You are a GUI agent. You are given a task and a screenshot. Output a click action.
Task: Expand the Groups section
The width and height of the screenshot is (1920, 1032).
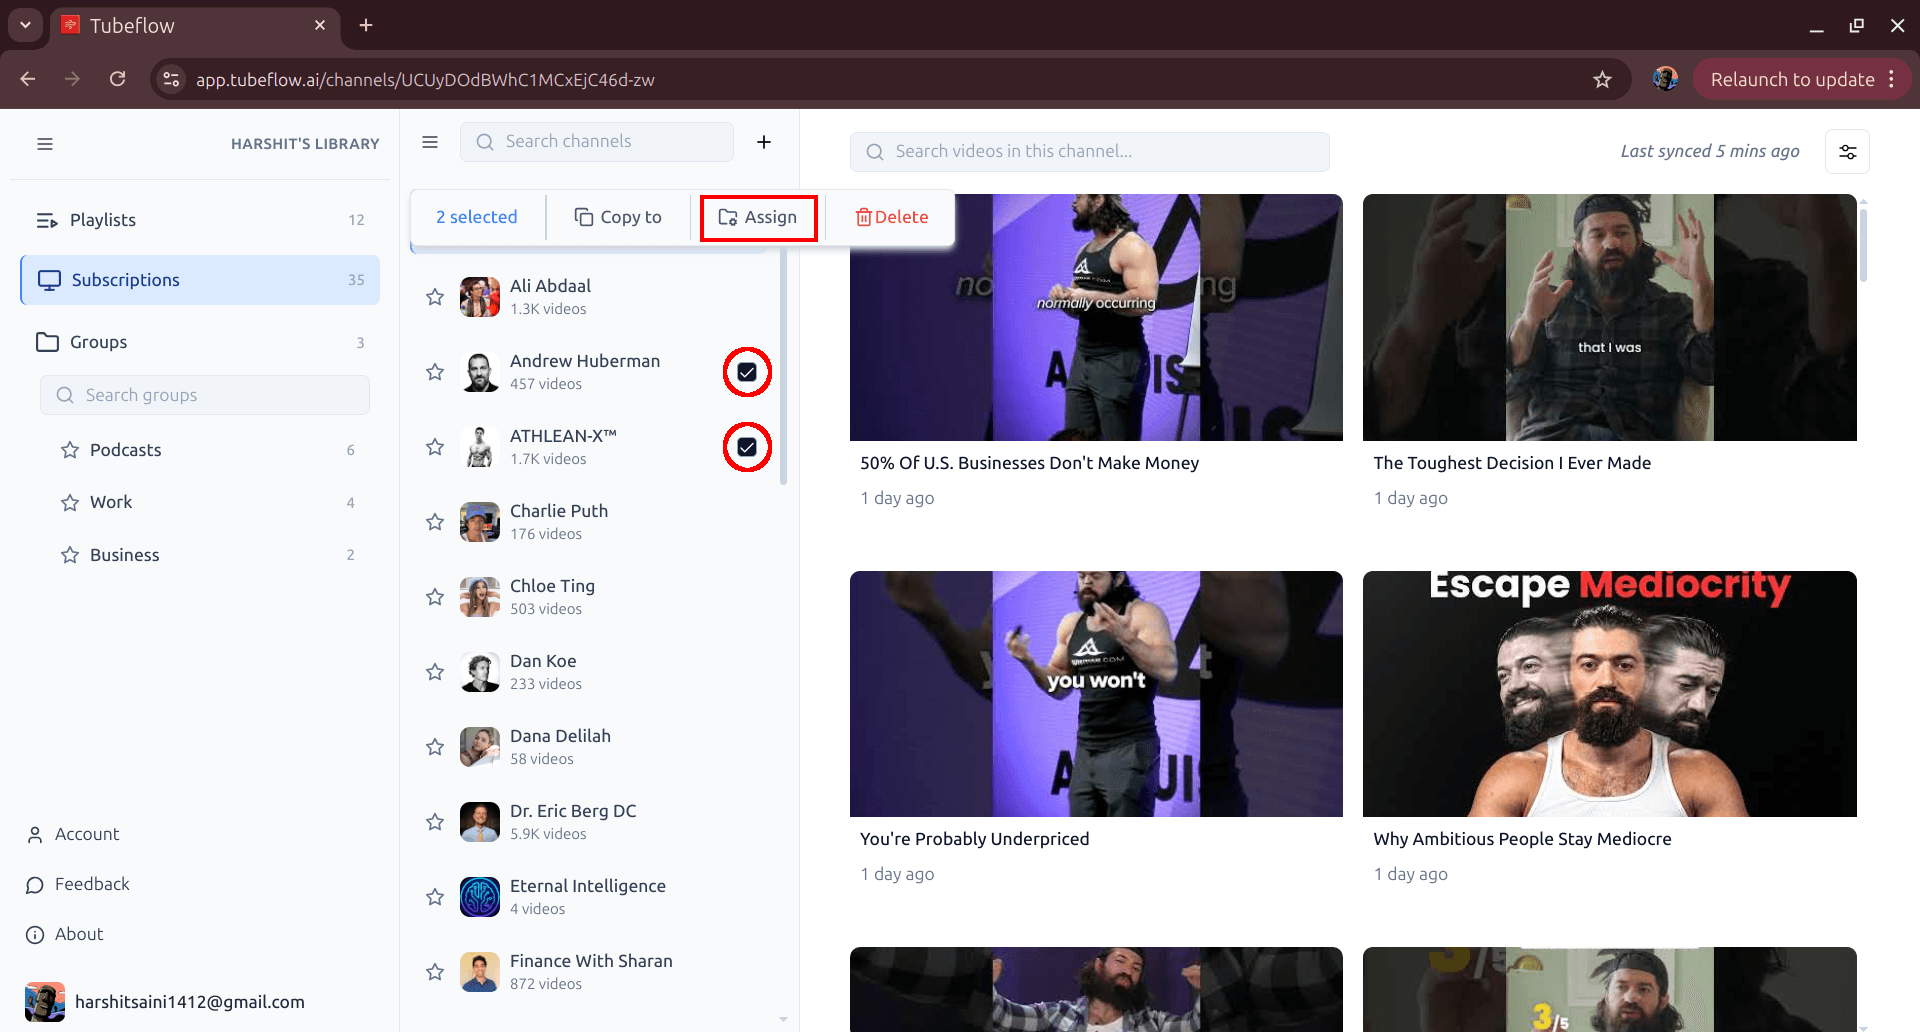98,341
